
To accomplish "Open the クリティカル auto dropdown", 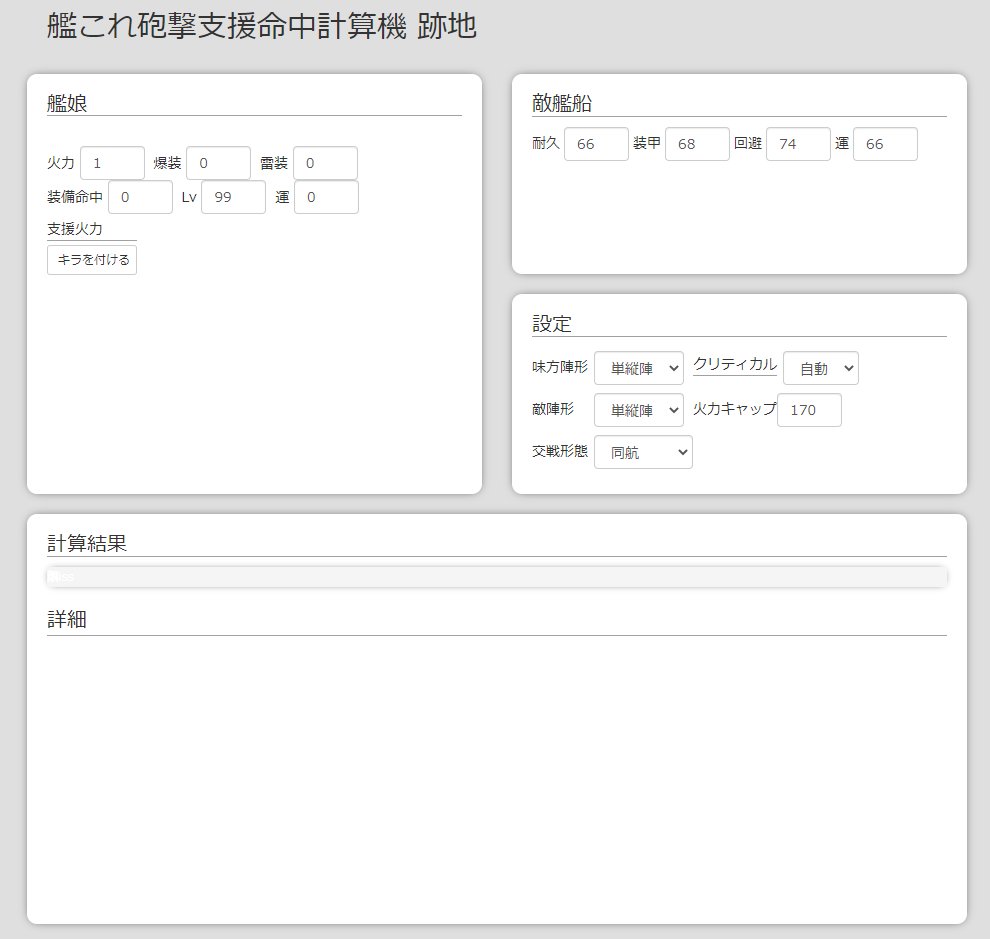I will point(820,367).
